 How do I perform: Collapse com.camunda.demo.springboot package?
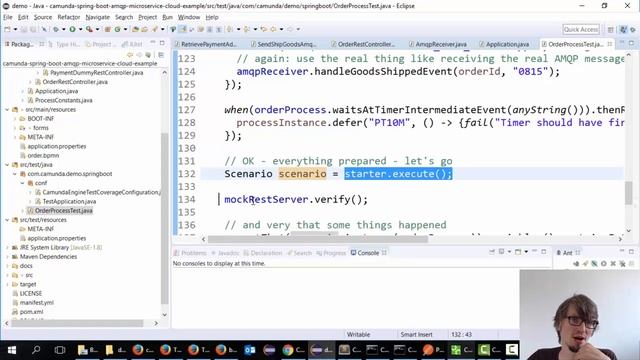tap(15, 174)
